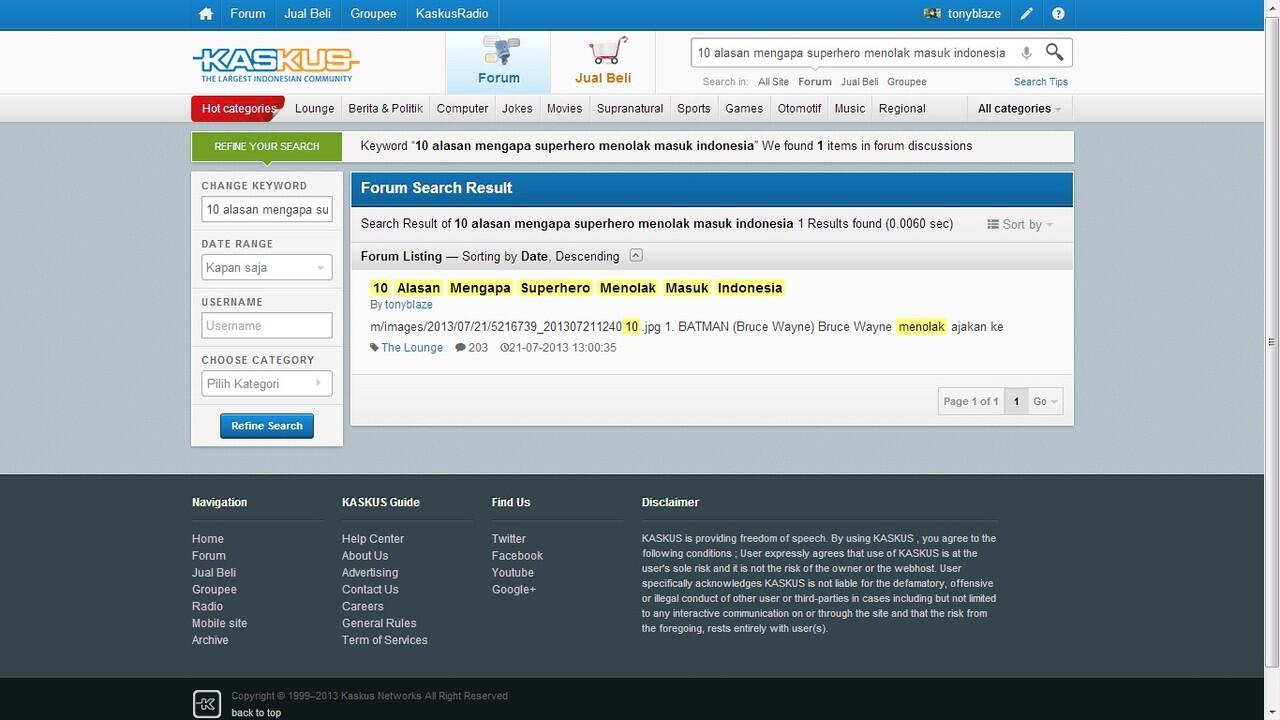This screenshot has width=1280, height=720.
Task: Open Term of Services footer link
Action: pos(385,640)
